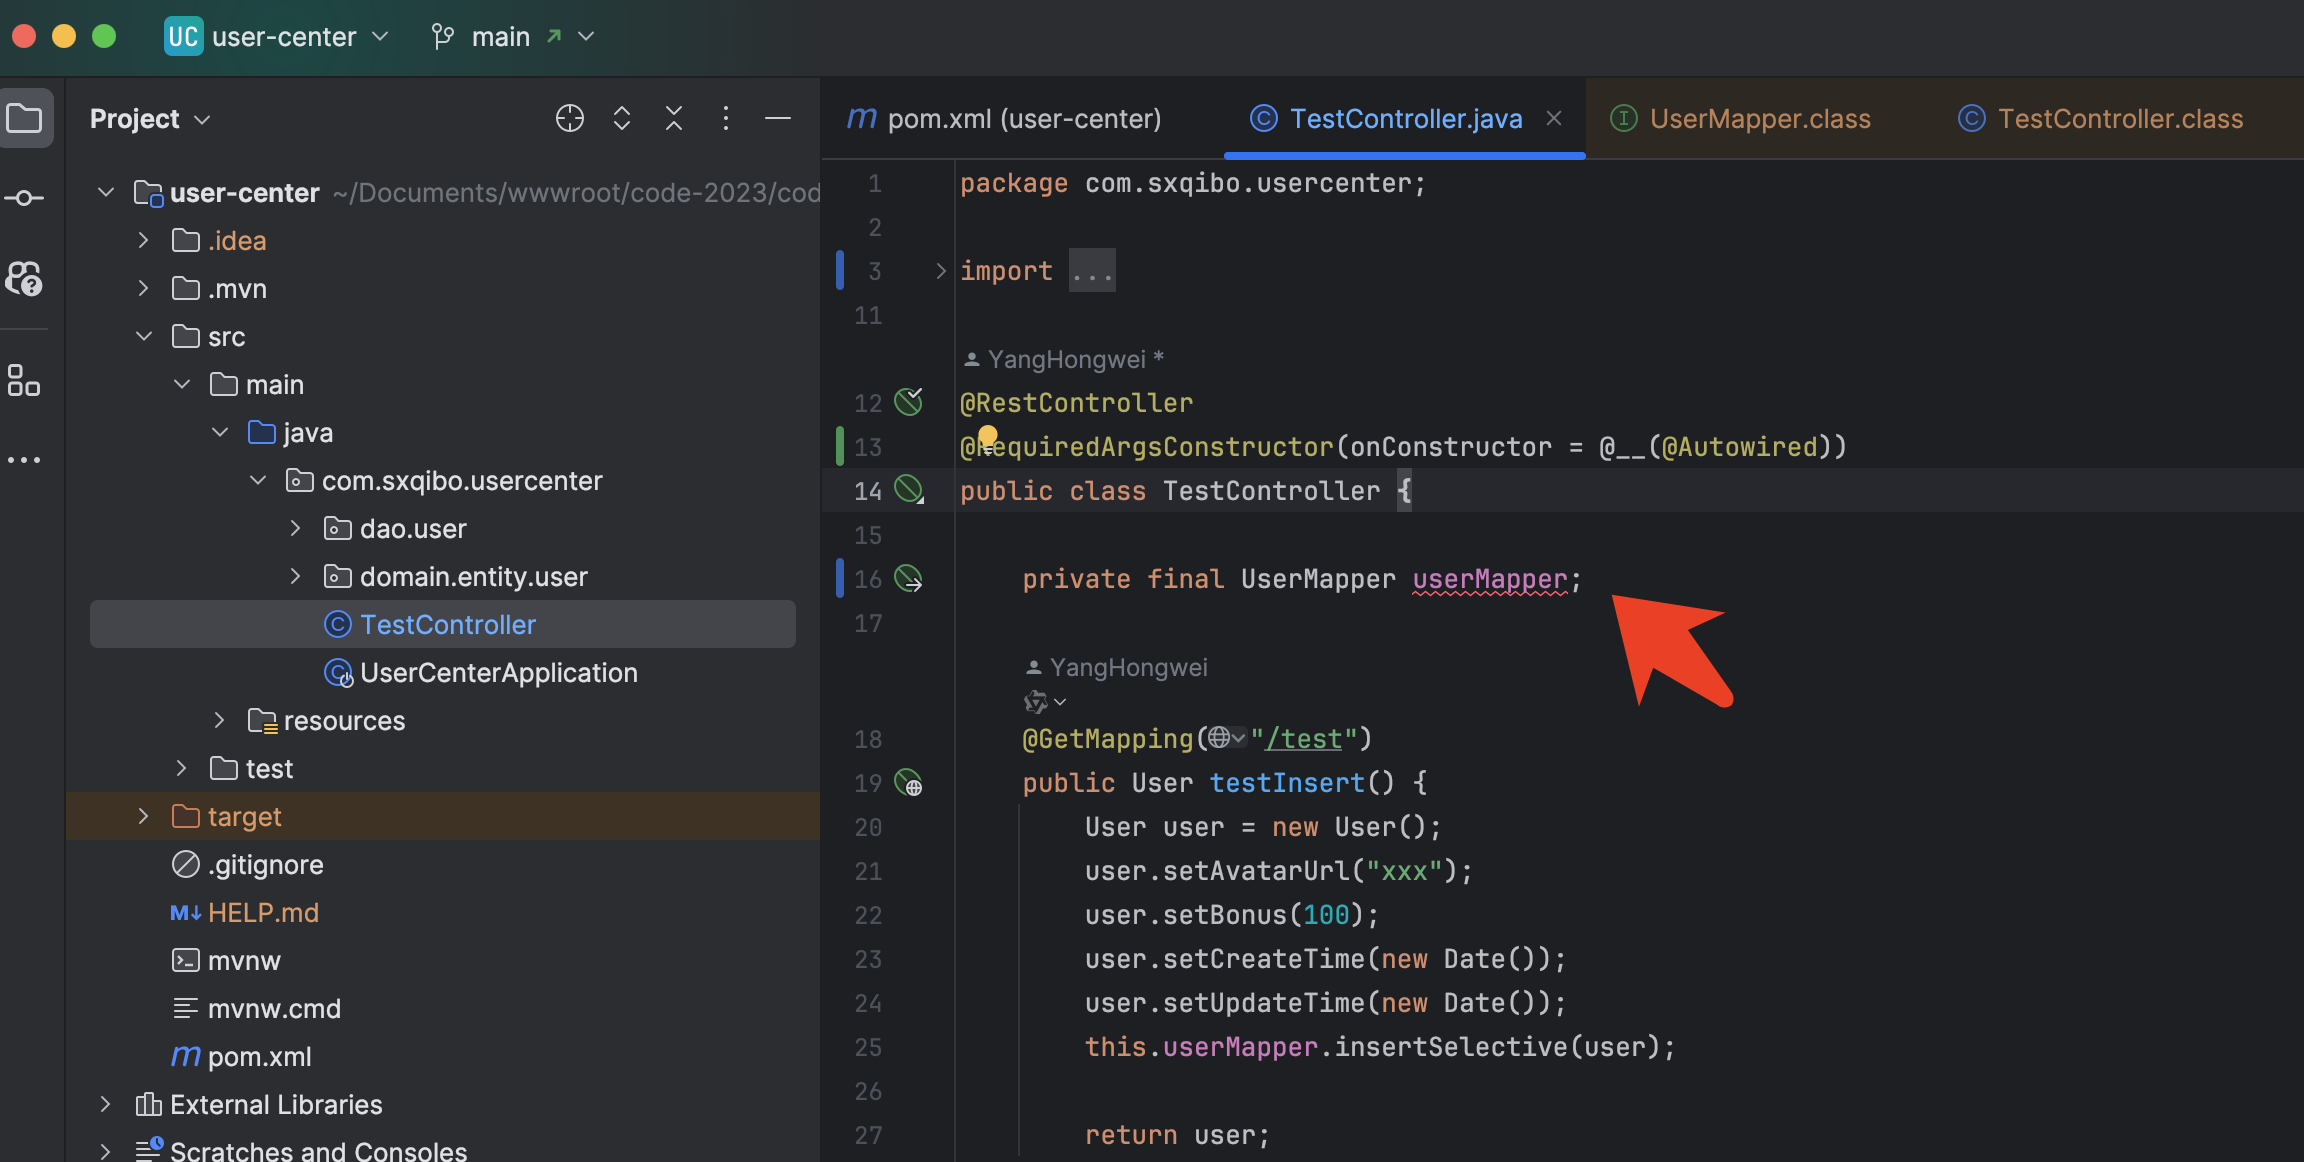Click the autowired gutter icon on line 16
Image resolution: width=2304 pixels, height=1162 pixels.
(909, 578)
